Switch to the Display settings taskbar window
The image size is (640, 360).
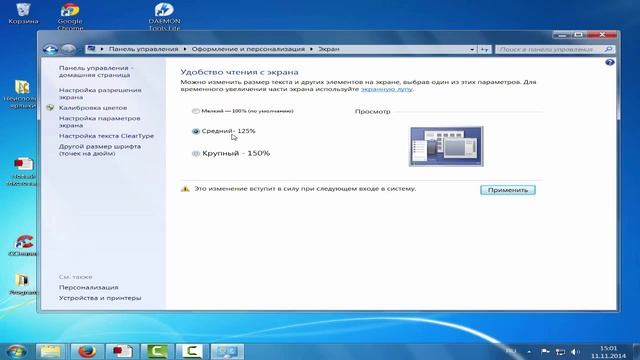227,351
